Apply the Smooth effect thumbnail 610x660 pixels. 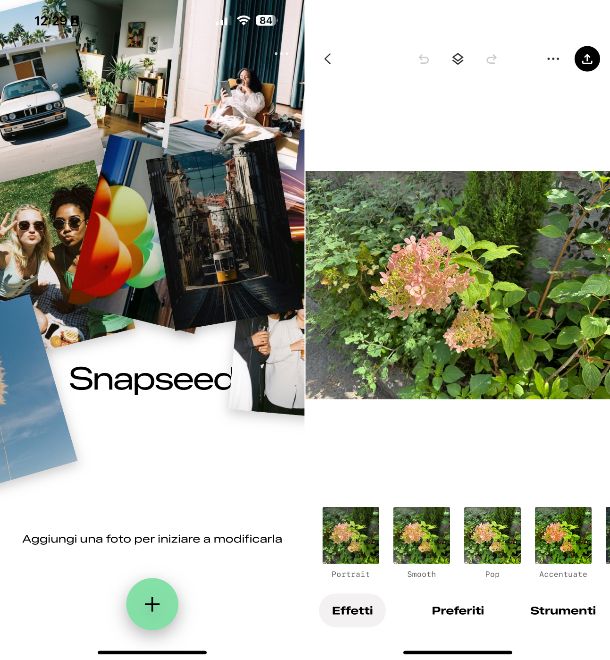[421, 535]
